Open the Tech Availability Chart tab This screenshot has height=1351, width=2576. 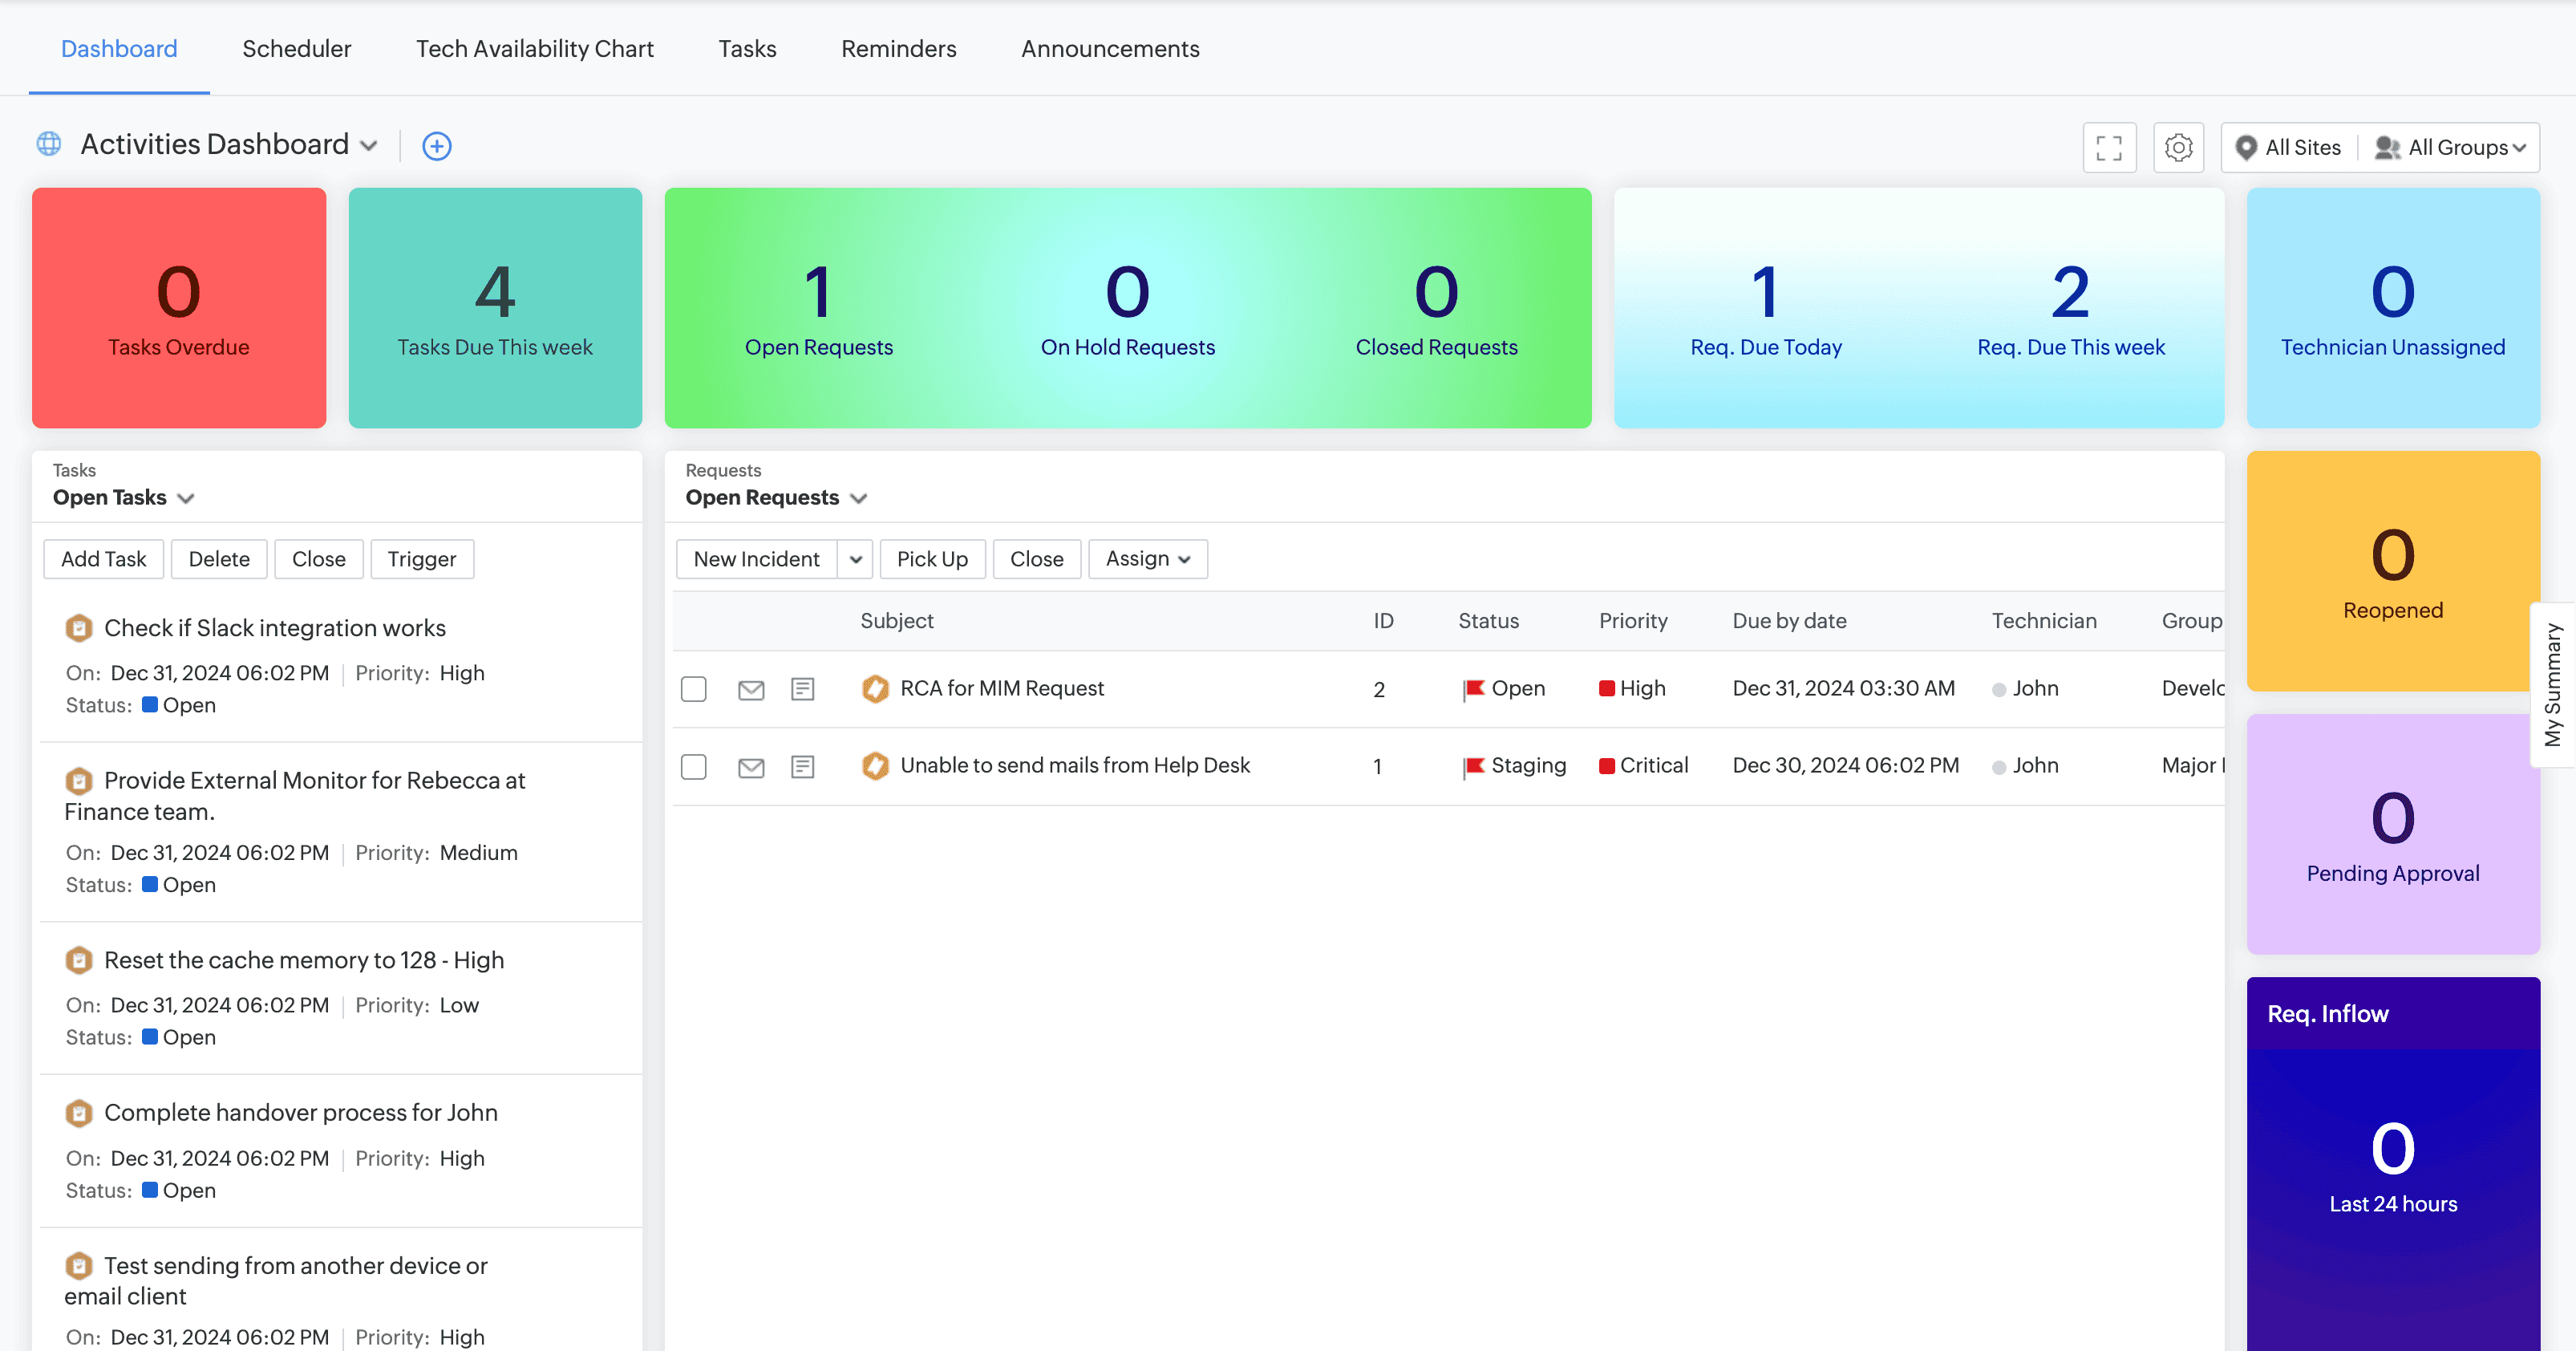(x=534, y=48)
